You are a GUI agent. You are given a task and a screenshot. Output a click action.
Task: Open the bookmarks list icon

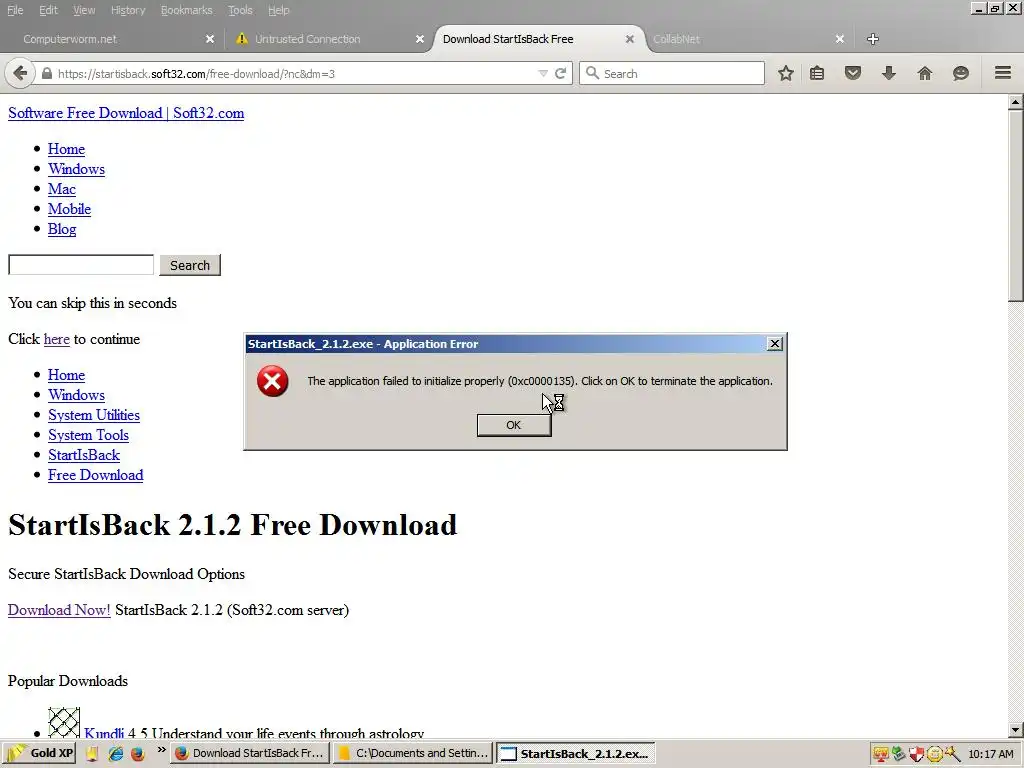[817, 73]
